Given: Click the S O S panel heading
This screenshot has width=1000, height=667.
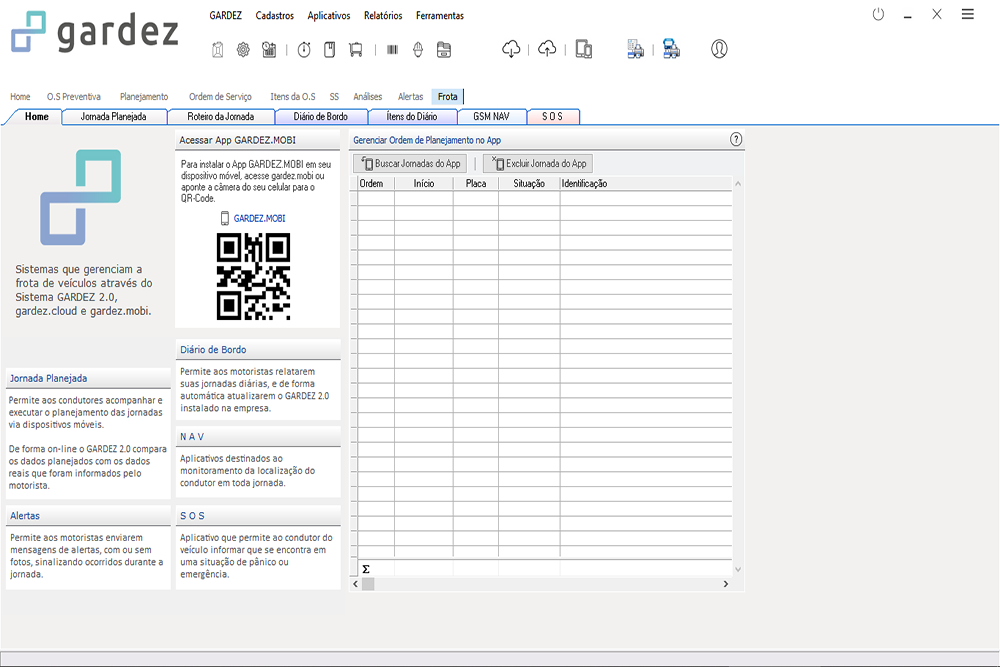Looking at the screenshot, I should pos(192,516).
